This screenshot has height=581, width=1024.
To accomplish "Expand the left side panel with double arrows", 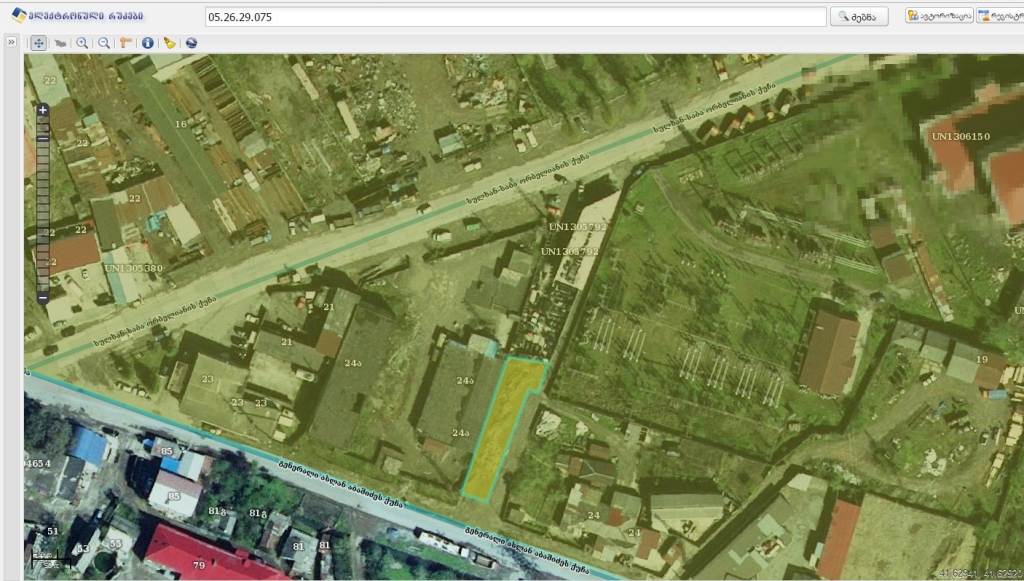I will click(x=11, y=42).
